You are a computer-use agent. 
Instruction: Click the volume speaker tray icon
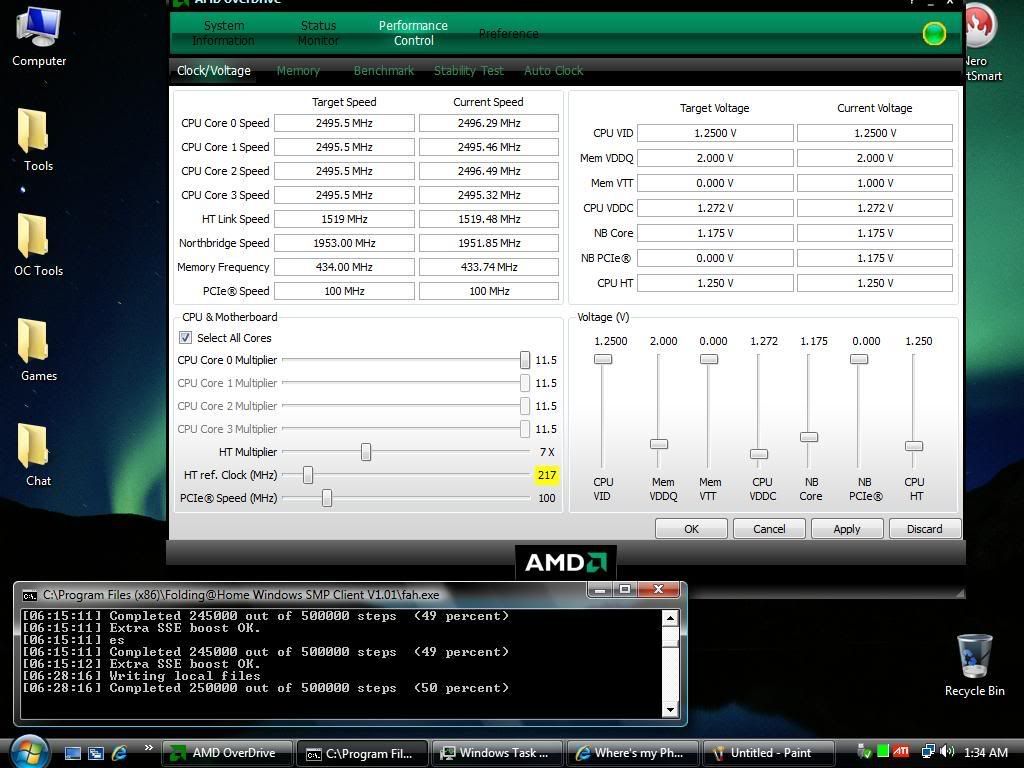point(948,752)
